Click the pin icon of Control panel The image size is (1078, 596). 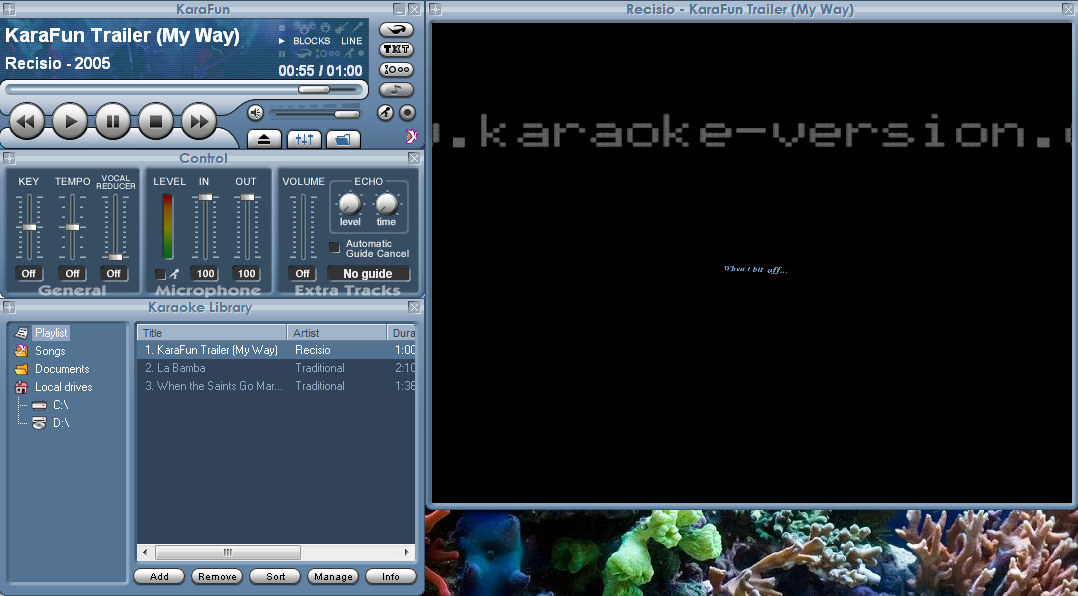click(x=9, y=159)
